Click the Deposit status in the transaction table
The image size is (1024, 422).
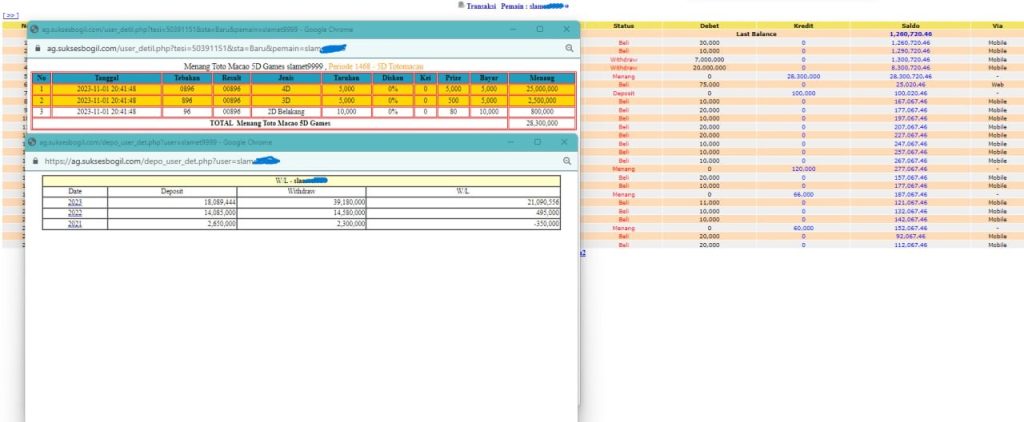624,93
